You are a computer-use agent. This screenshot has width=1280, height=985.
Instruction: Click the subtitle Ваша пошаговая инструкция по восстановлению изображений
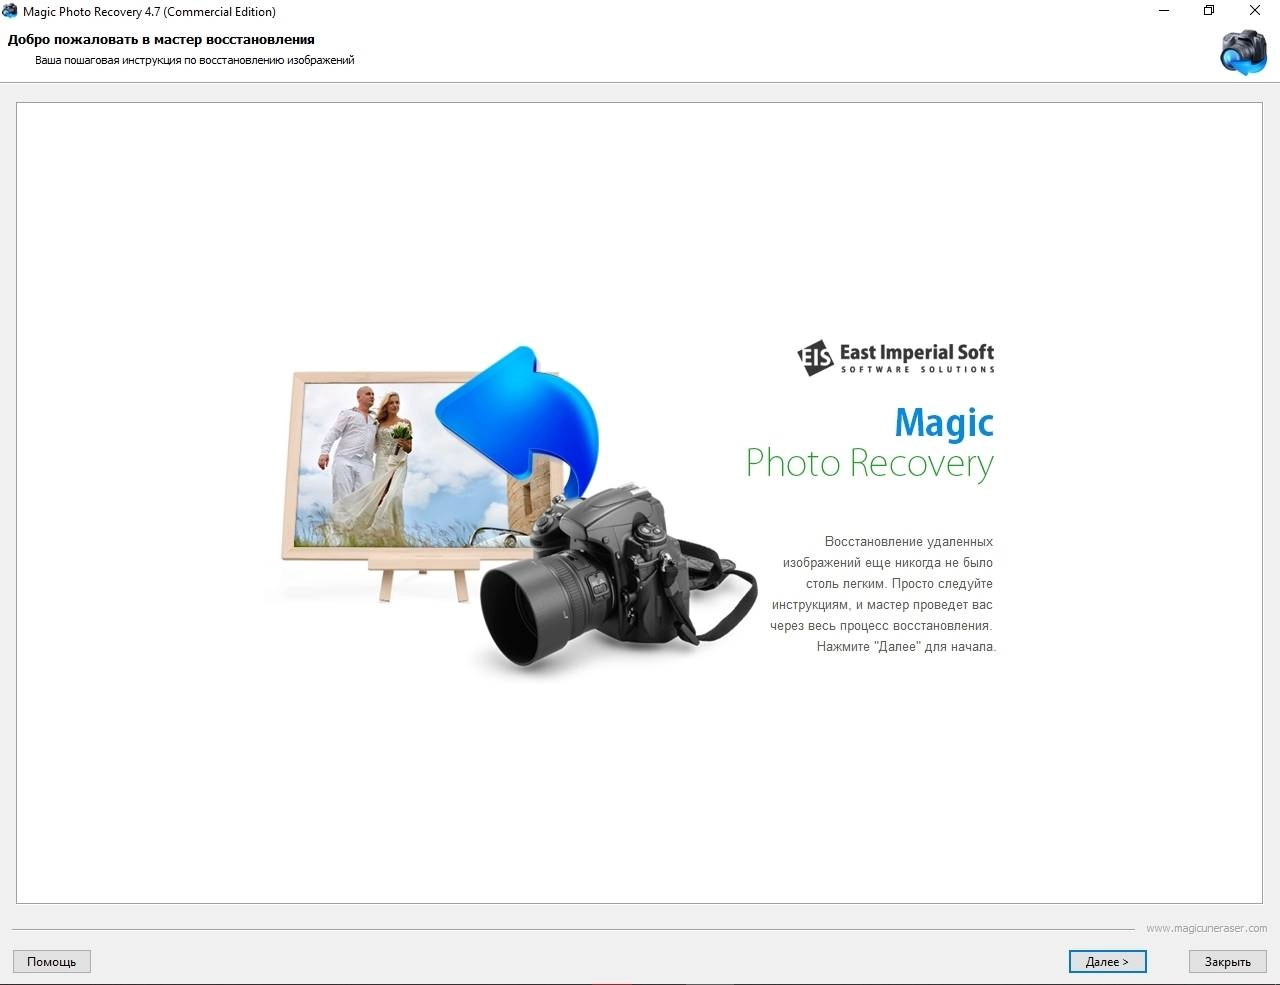(195, 60)
